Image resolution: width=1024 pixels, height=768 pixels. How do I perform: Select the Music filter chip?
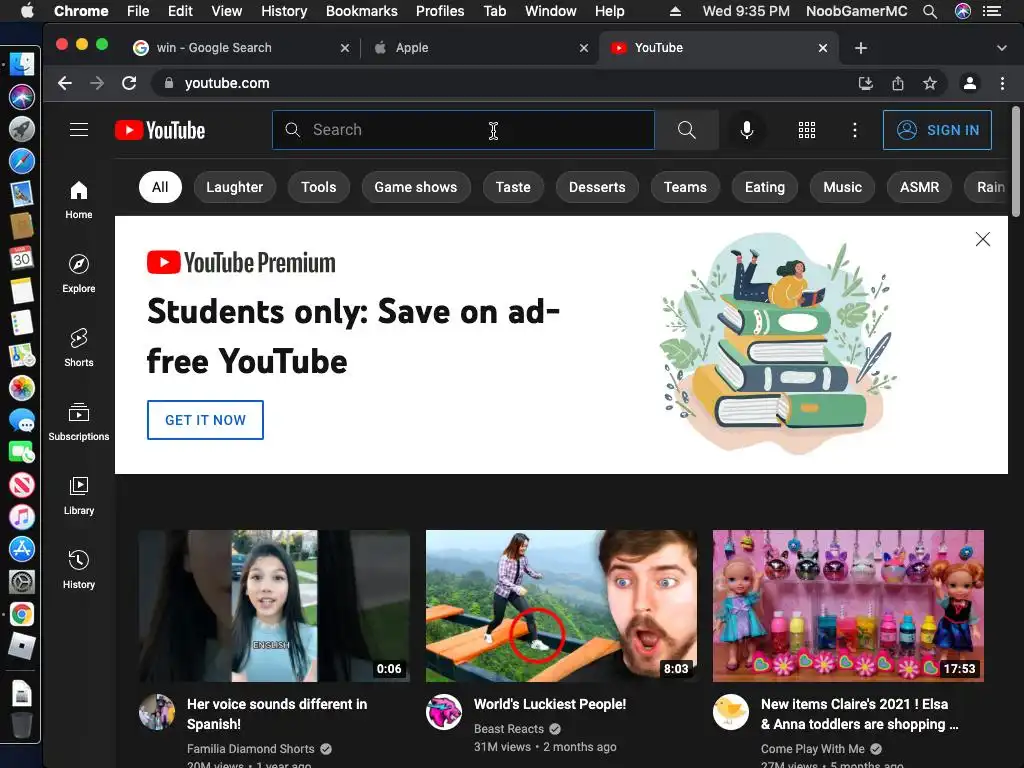tap(842, 187)
